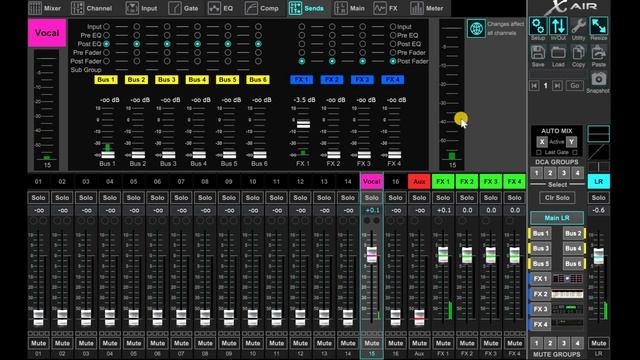Viewport: 640px width, 360px height.
Task: Click the -3.5 dB FX 1 send value
Action: [x=304, y=100]
